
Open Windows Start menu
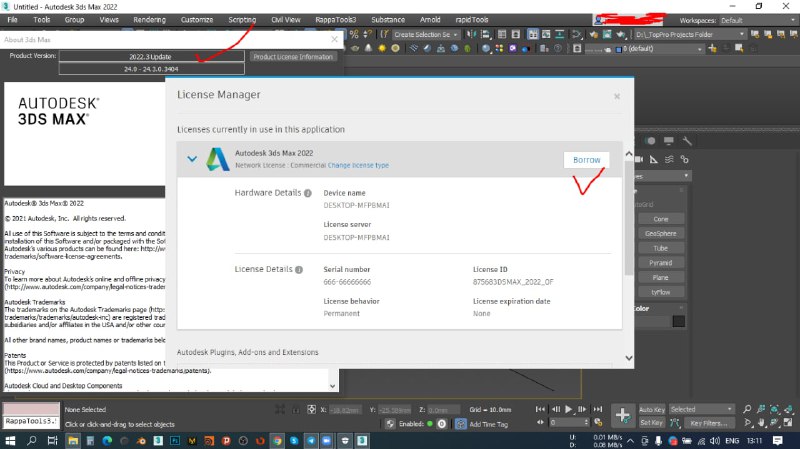(x=10, y=440)
